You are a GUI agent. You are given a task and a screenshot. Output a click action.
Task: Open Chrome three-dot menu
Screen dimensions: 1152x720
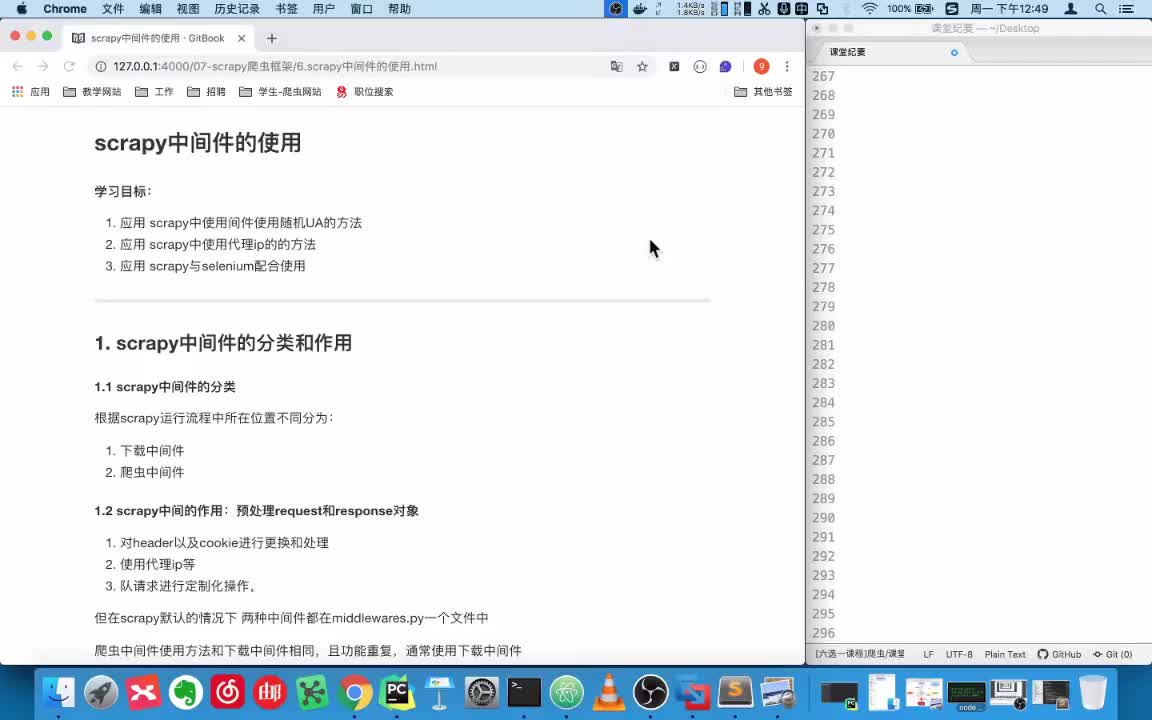787,66
